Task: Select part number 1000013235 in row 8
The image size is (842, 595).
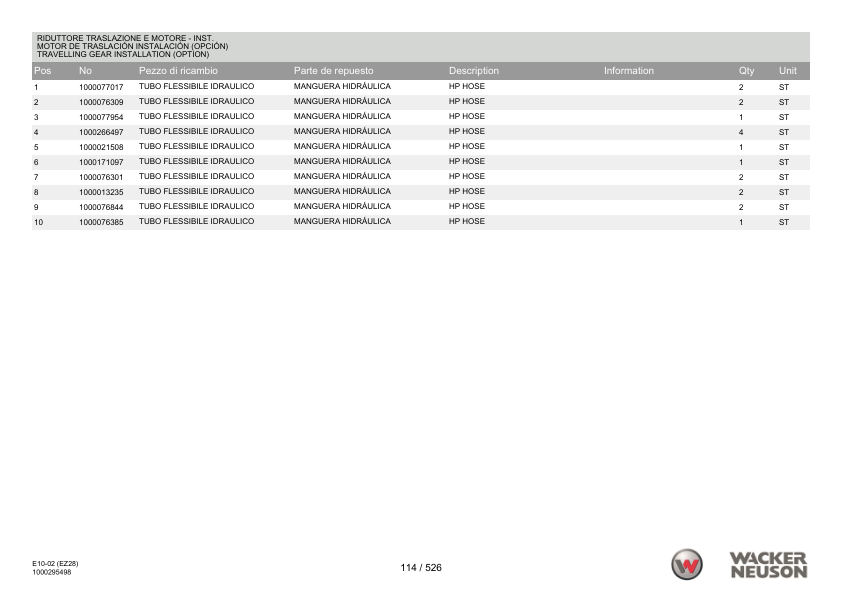Action: click(x=101, y=192)
